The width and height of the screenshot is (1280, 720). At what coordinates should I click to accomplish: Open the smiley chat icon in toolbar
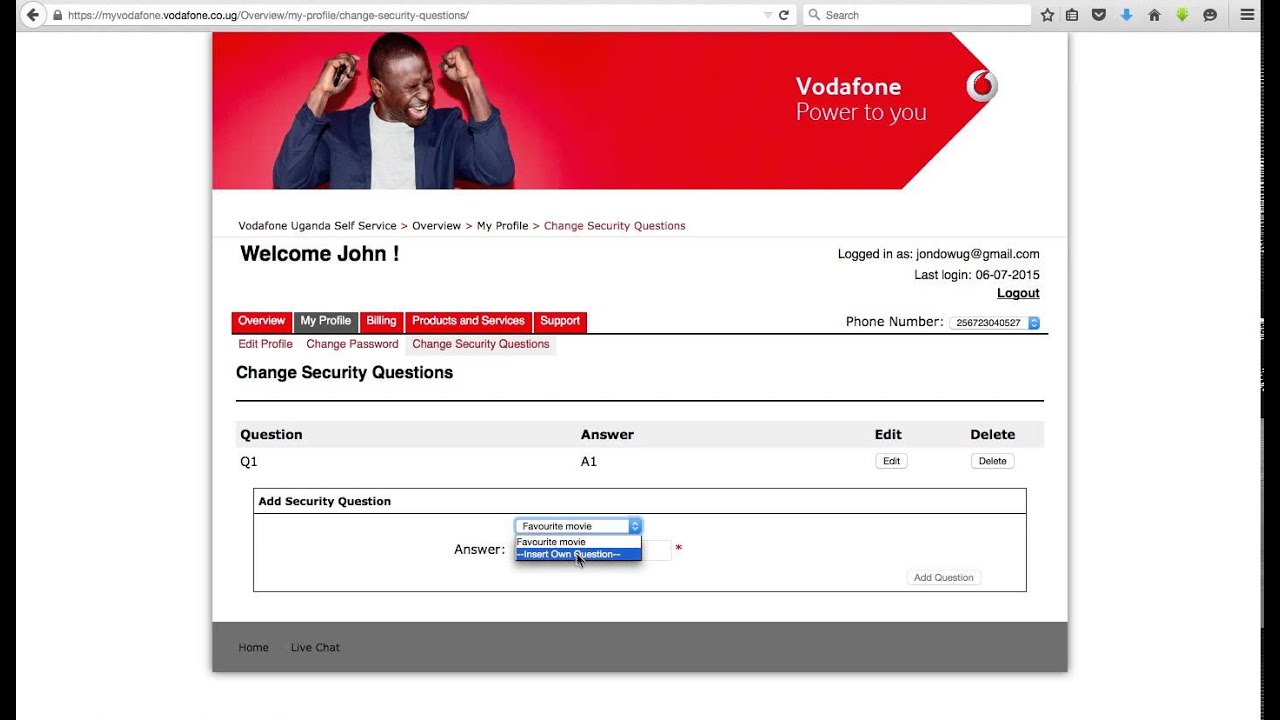1209,15
